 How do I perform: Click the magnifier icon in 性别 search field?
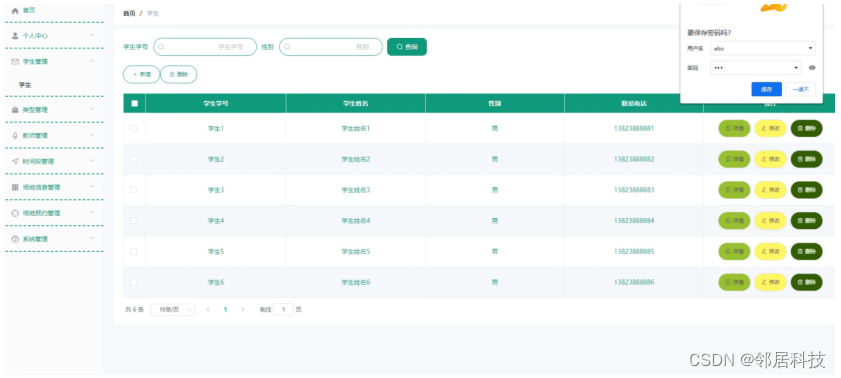click(287, 47)
